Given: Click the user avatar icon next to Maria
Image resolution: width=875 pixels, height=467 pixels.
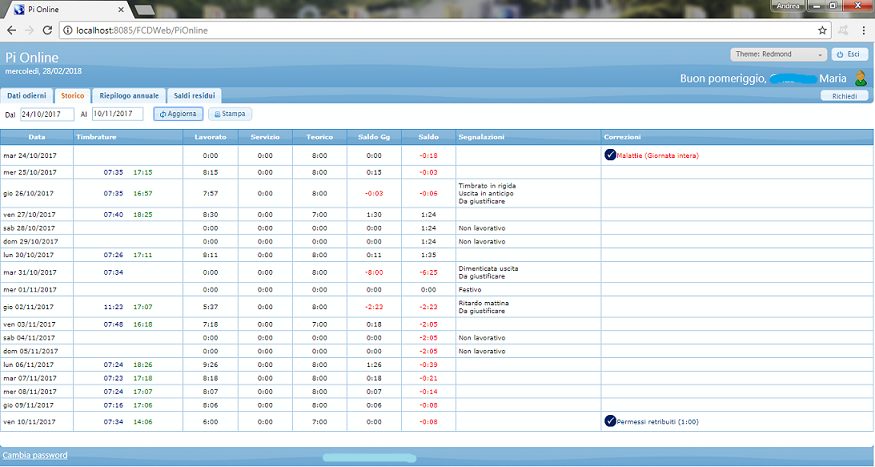Looking at the screenshot, I should pos(859,78).
